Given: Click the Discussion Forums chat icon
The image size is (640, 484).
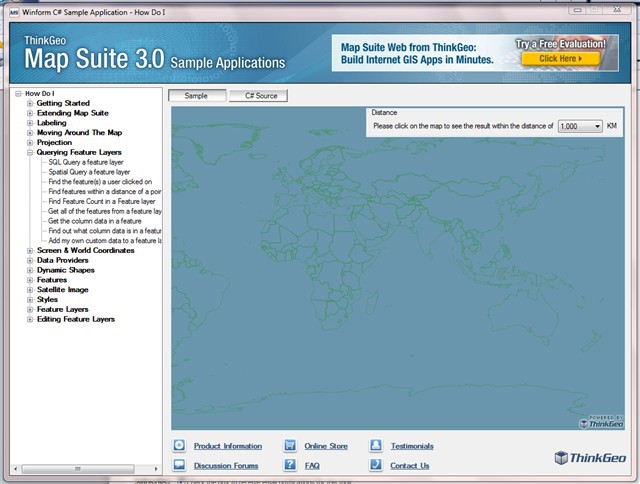Looking at the screenshot, I should coord(179,465).
